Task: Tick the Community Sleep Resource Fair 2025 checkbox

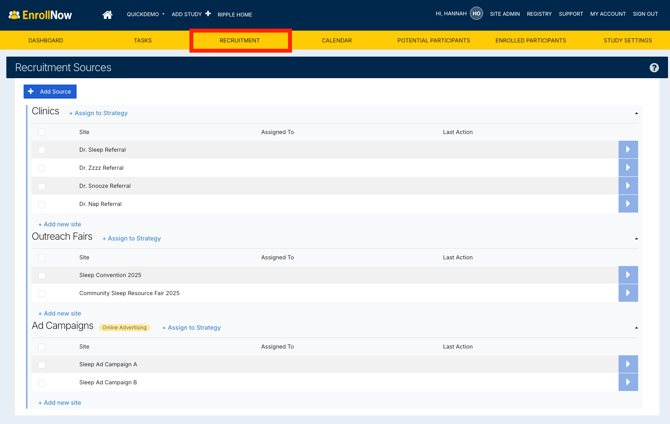Action: click(42, 294)
